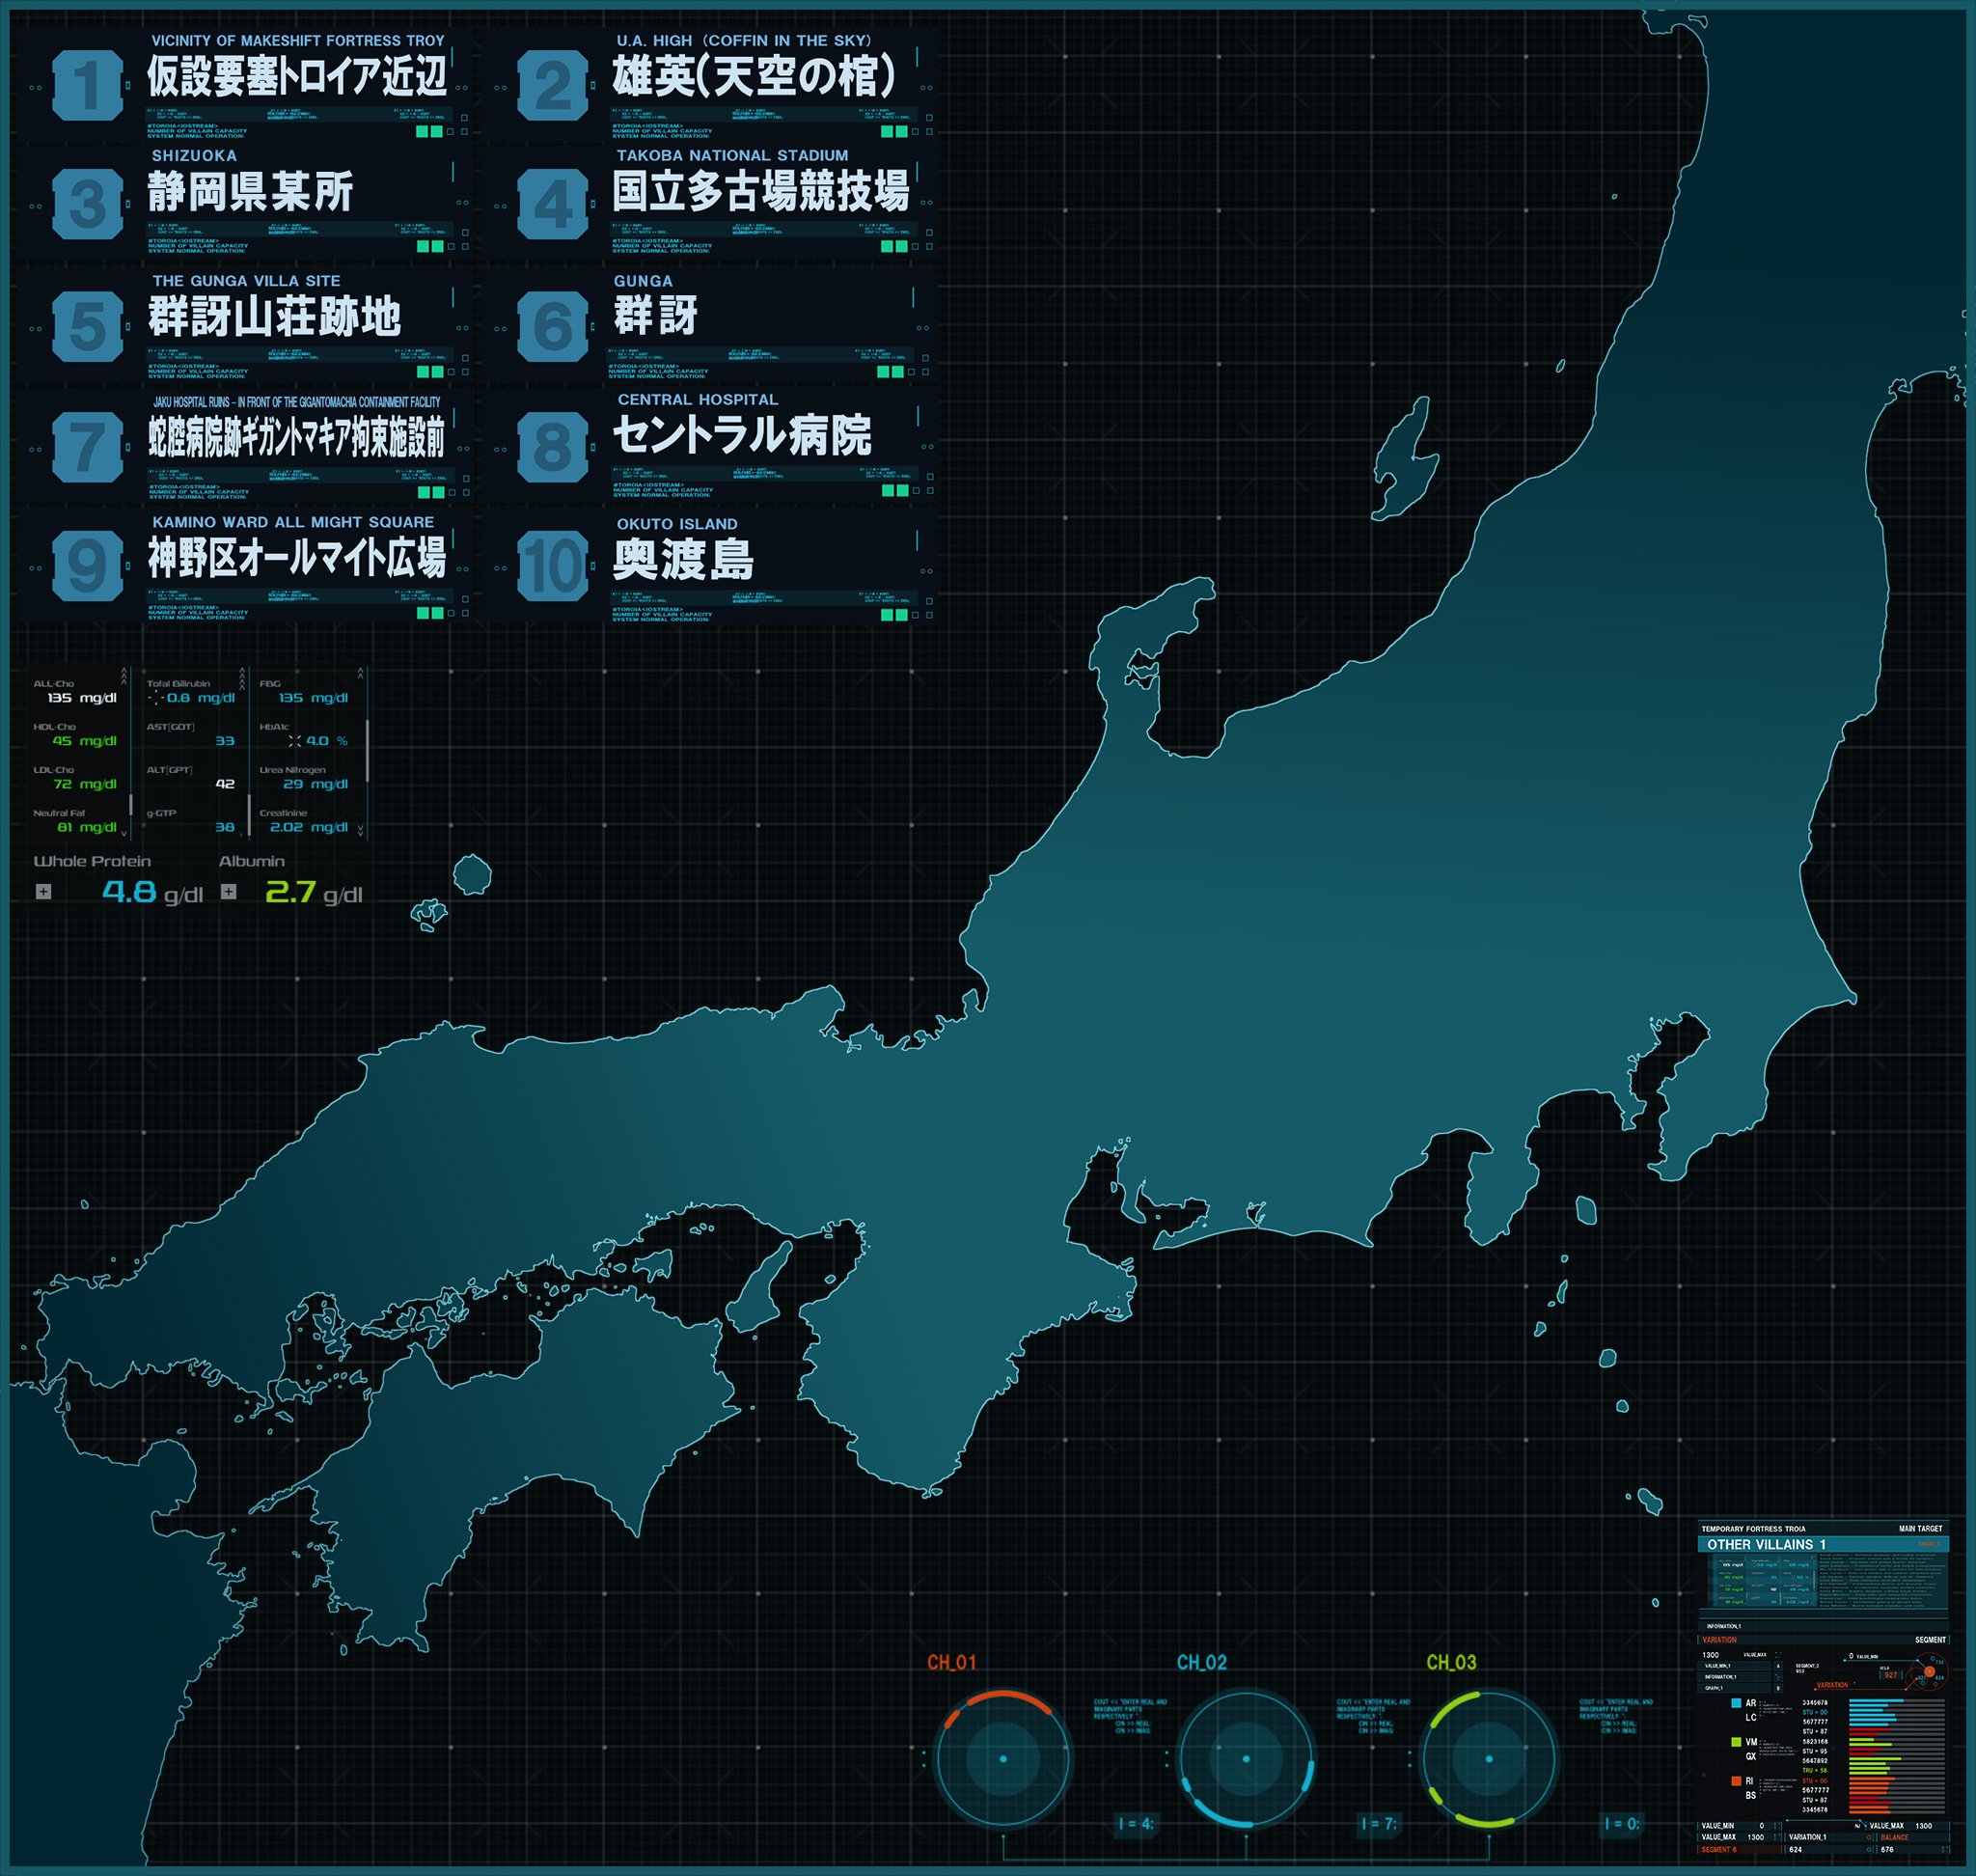Click the MAIN TARGET label
The image size is (1976, 1876).
point(1921,1529)
